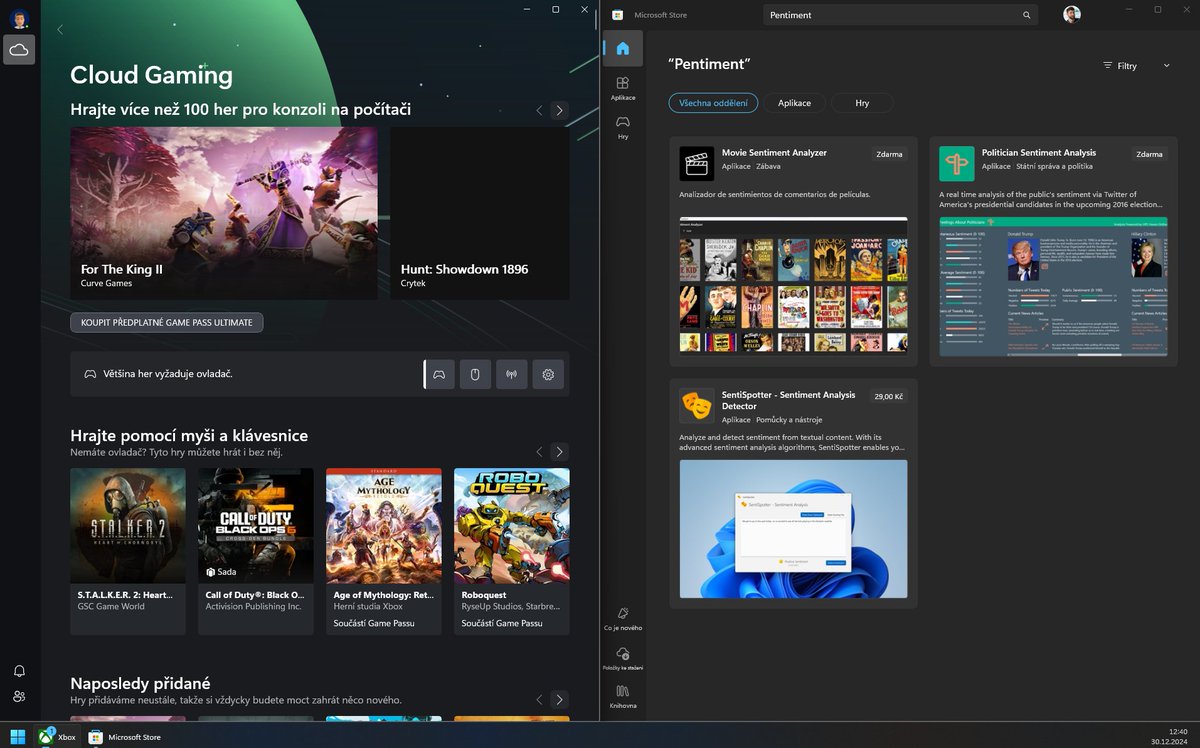Show previous games in mouse and keyboard row
The height and width of the screenshot is (748, 1200).
coord(539,451)
